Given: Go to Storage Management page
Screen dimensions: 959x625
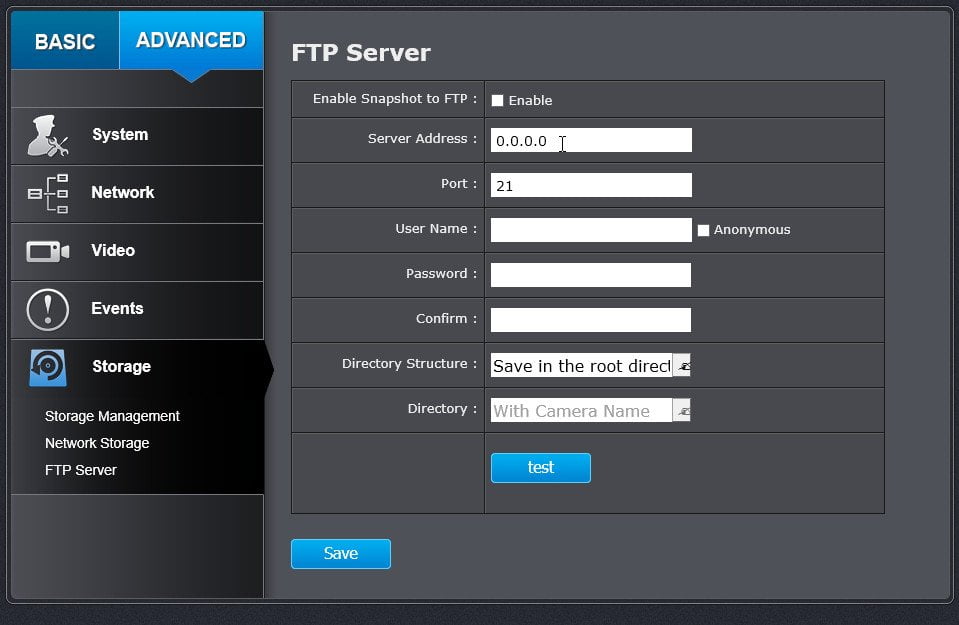Looking at the screenshot, I should pyautogui.click(x=112, y=416).
